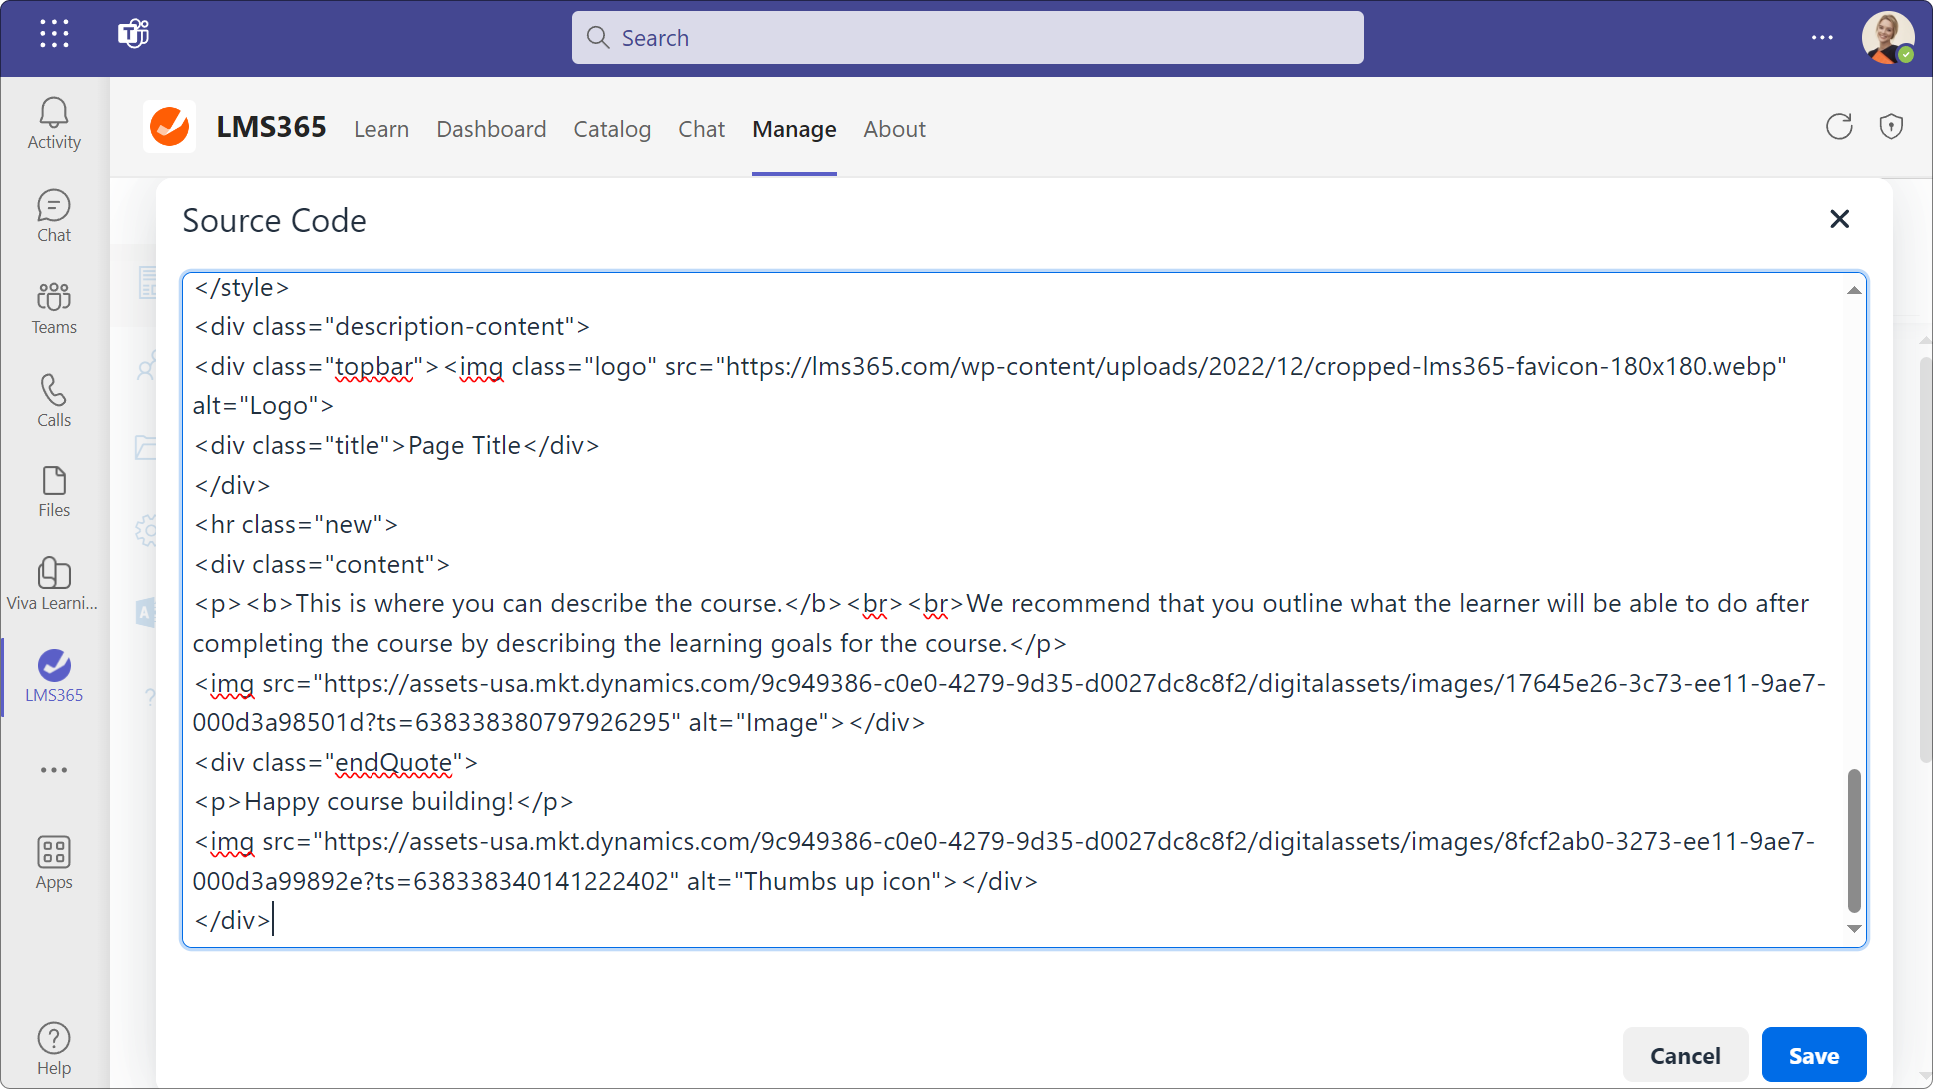
Task: Open the Files section
Action: [x=54, y=492]
